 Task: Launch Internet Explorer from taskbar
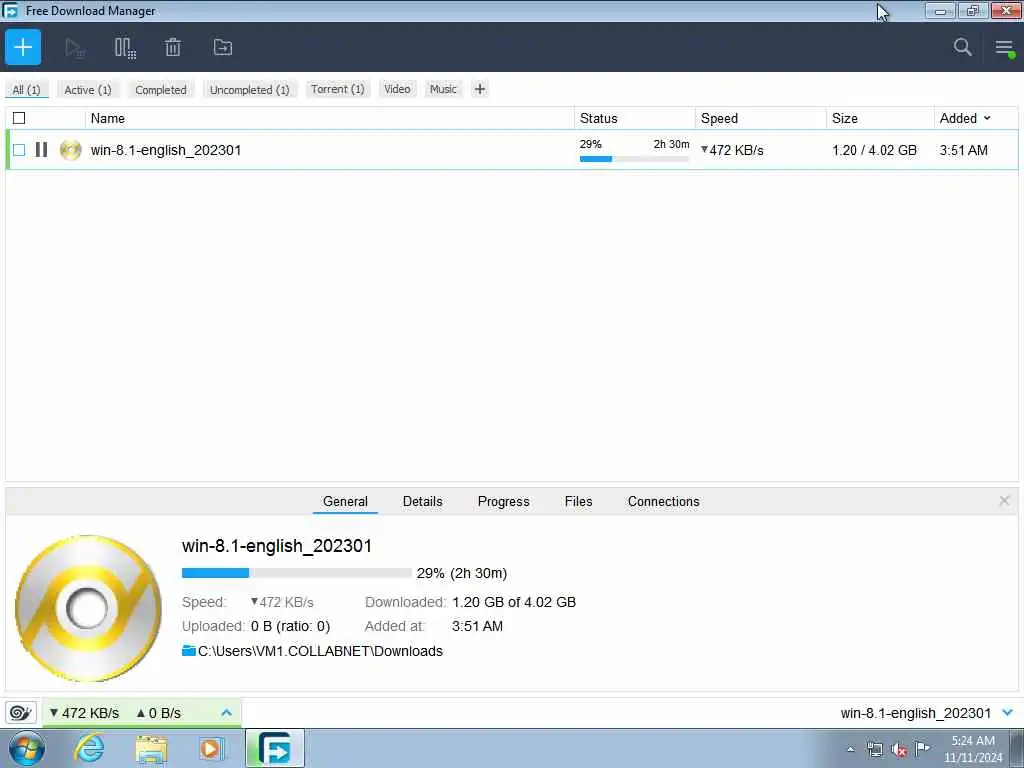pyautogui.click(x=89, y=748)
